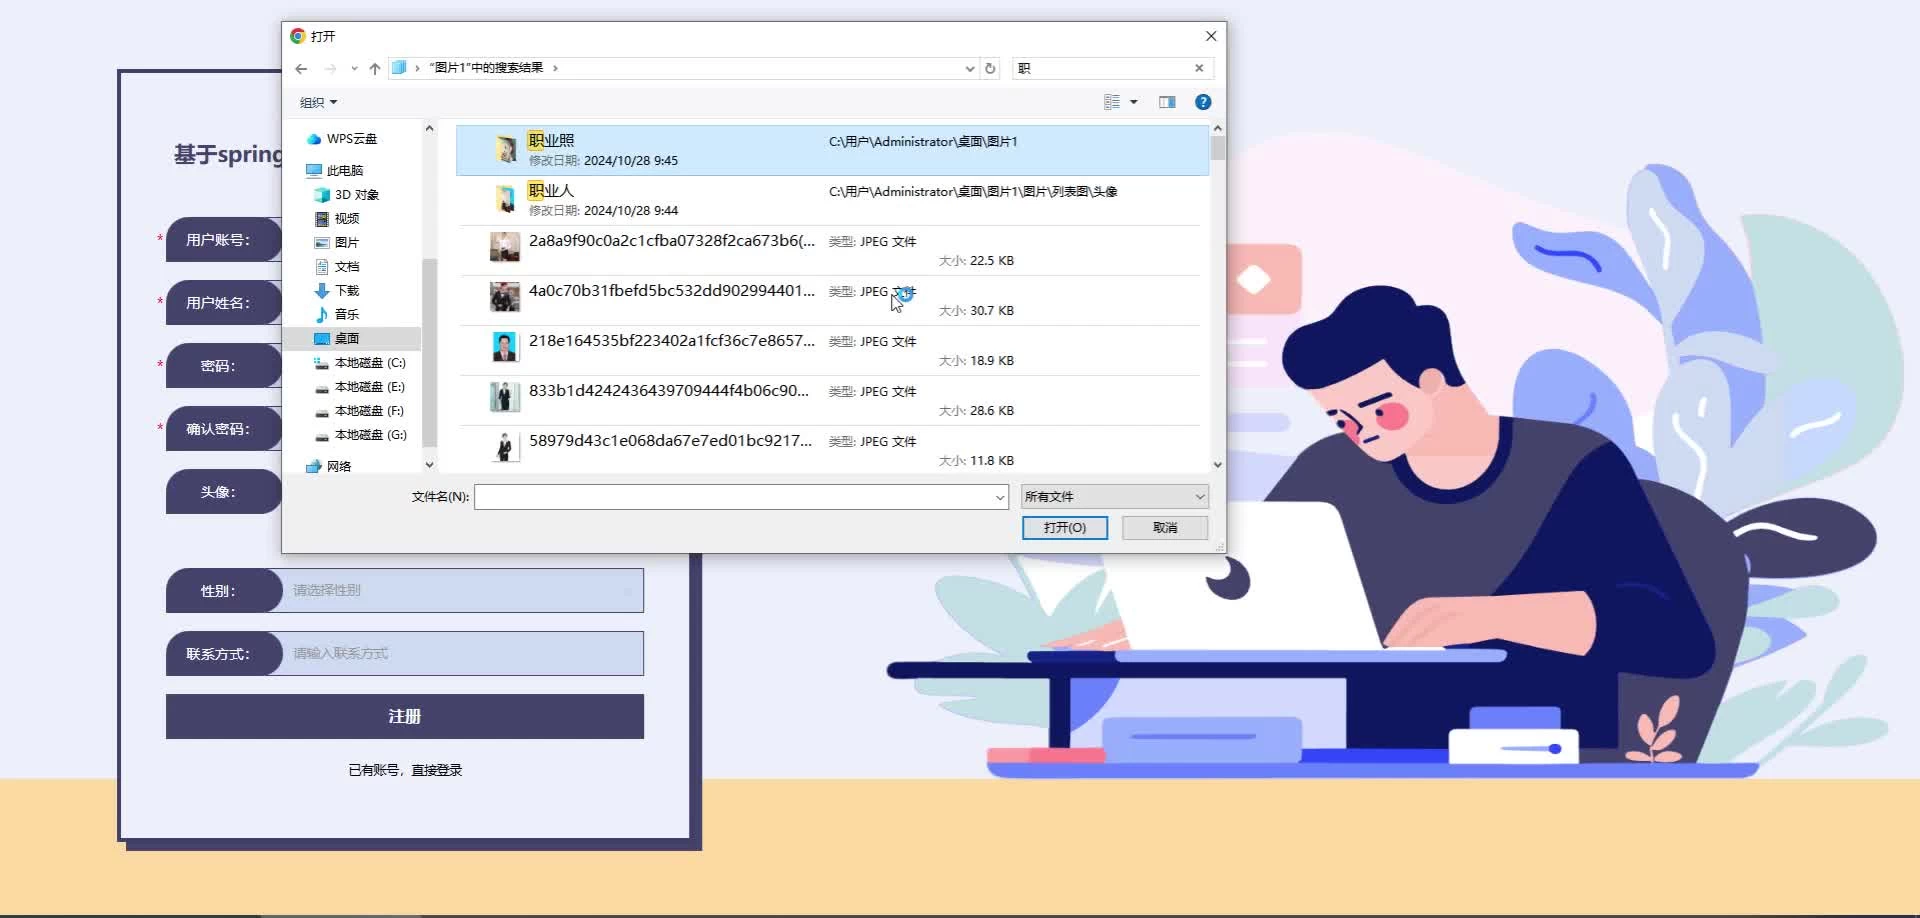Expand the filename history dropdown
This screenshot has height=918, width=1920.
[x=1000, y=497]
